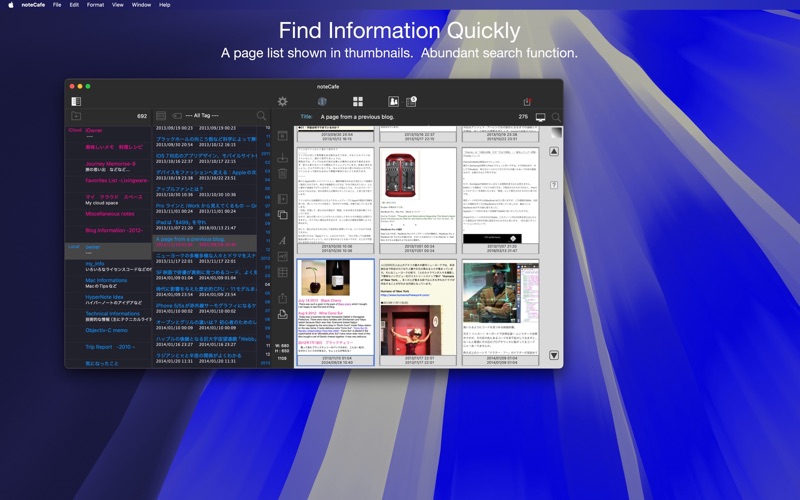Open thumbnail showing red Mac Pro
Image resolution: width=800 pixels, height=500 pixels.
click(x=418, y=200)
